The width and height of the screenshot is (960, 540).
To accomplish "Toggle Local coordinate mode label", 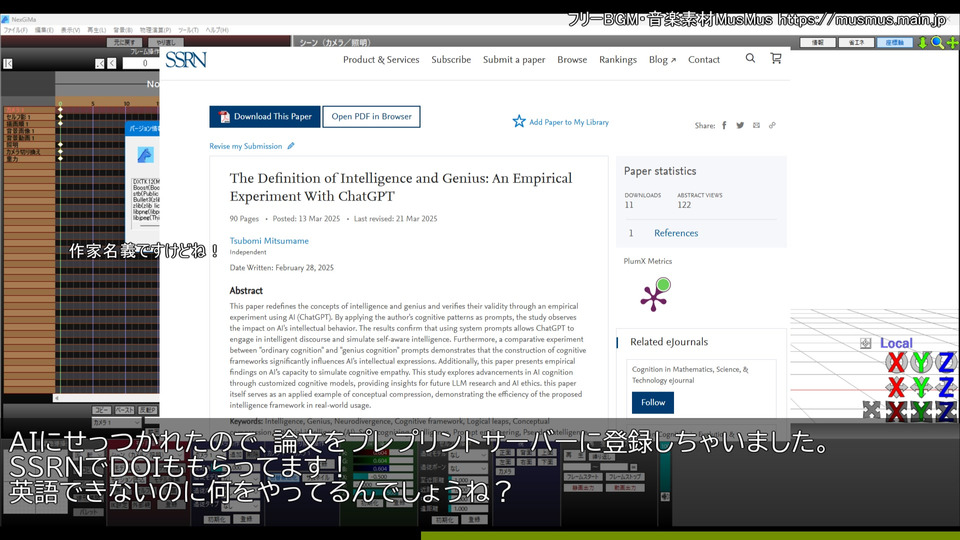I will pos(896,343).
